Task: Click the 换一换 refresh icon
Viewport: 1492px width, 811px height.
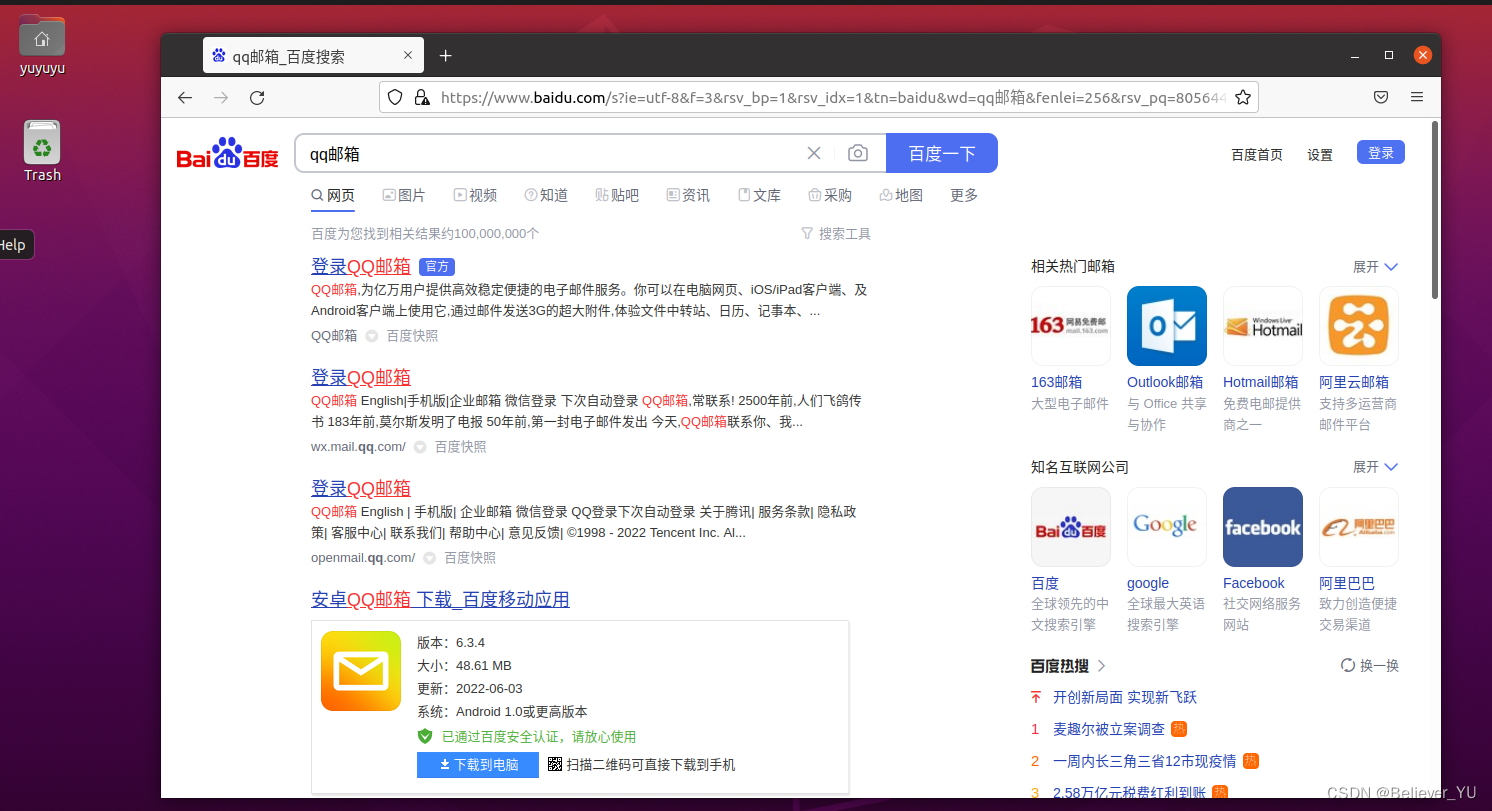Action: click(x=1348, y=666)
